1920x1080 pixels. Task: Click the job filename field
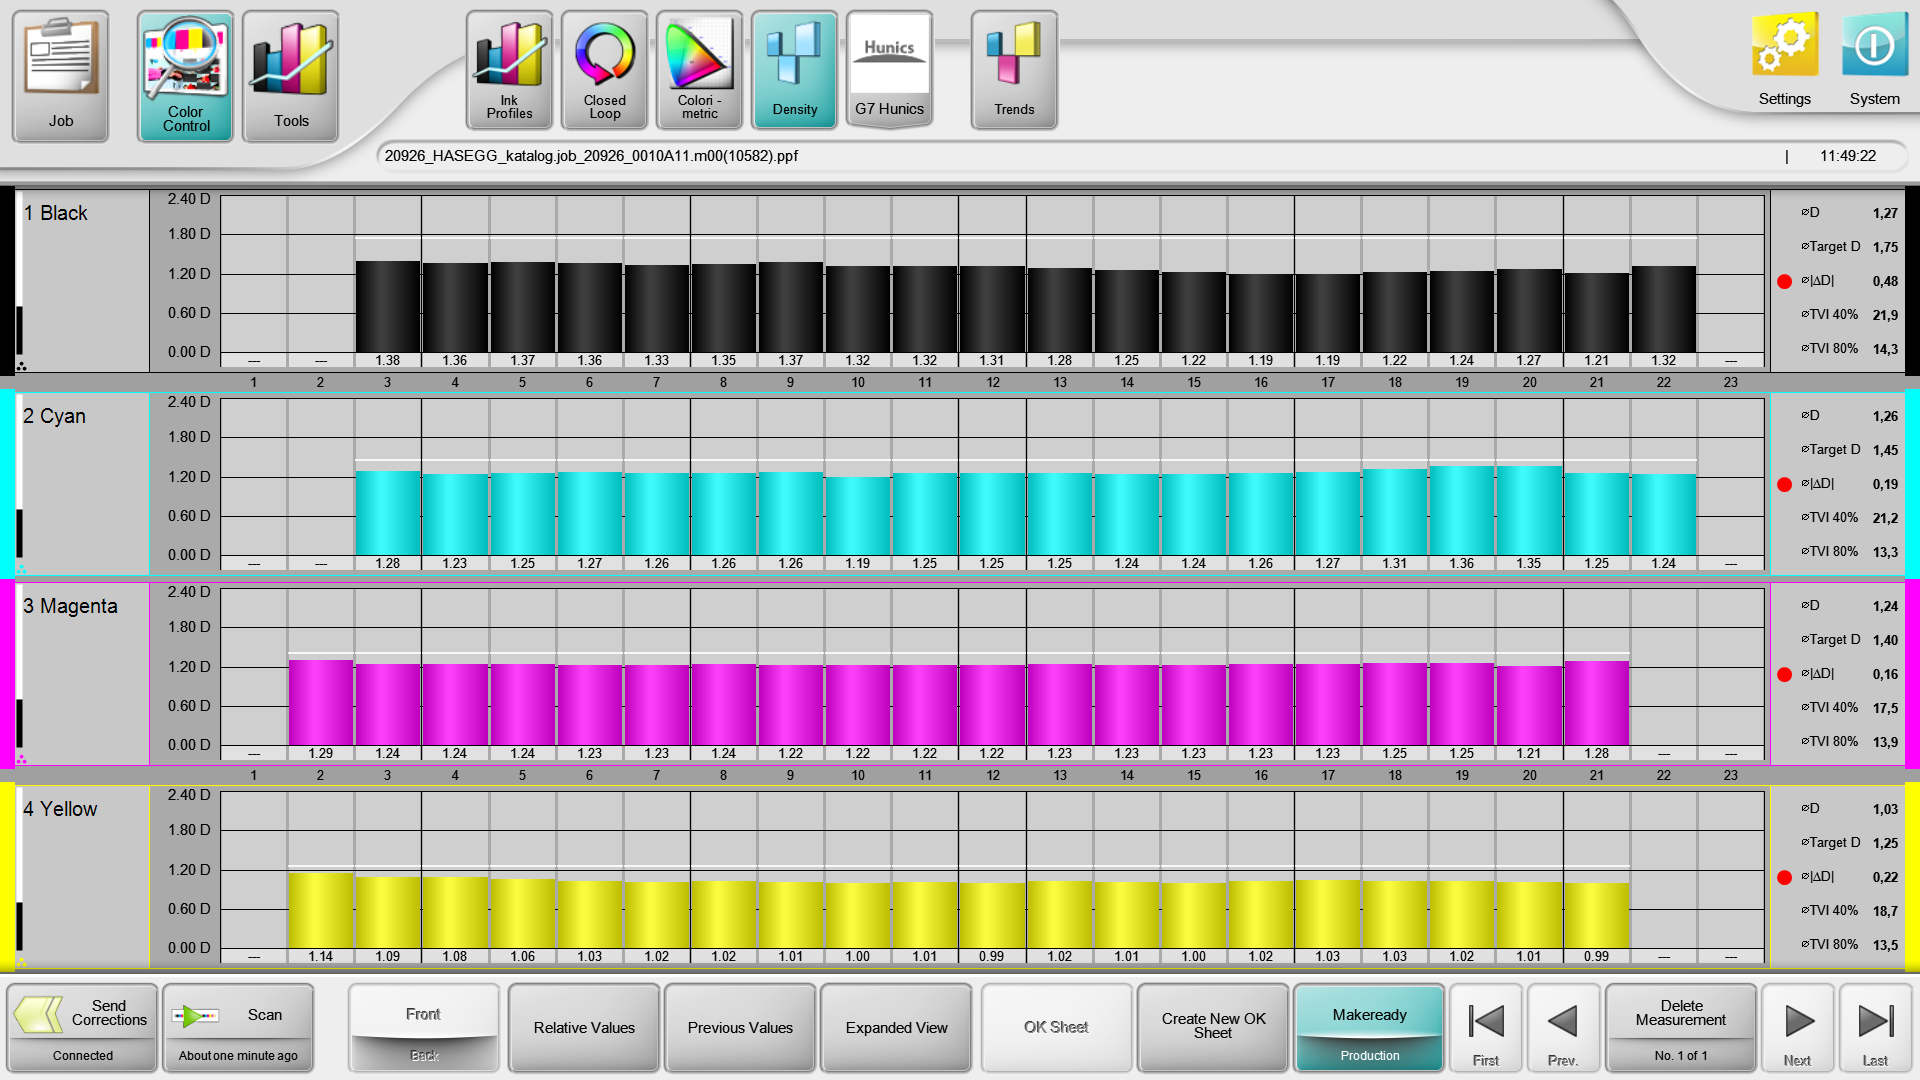[1140, 156]
